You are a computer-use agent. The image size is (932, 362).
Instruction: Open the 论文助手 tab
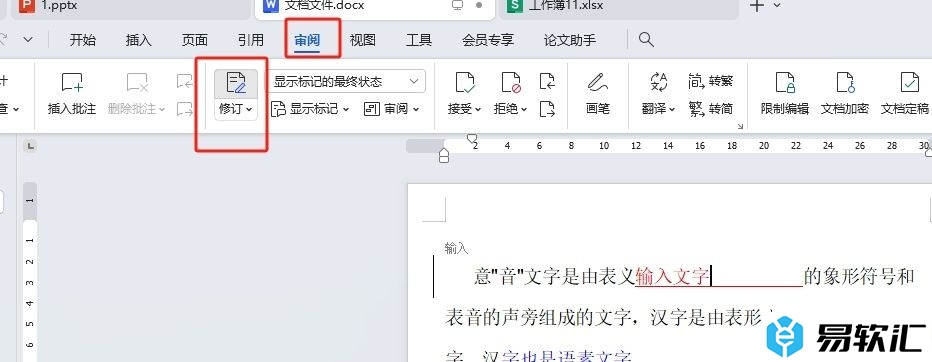(570, 40)
